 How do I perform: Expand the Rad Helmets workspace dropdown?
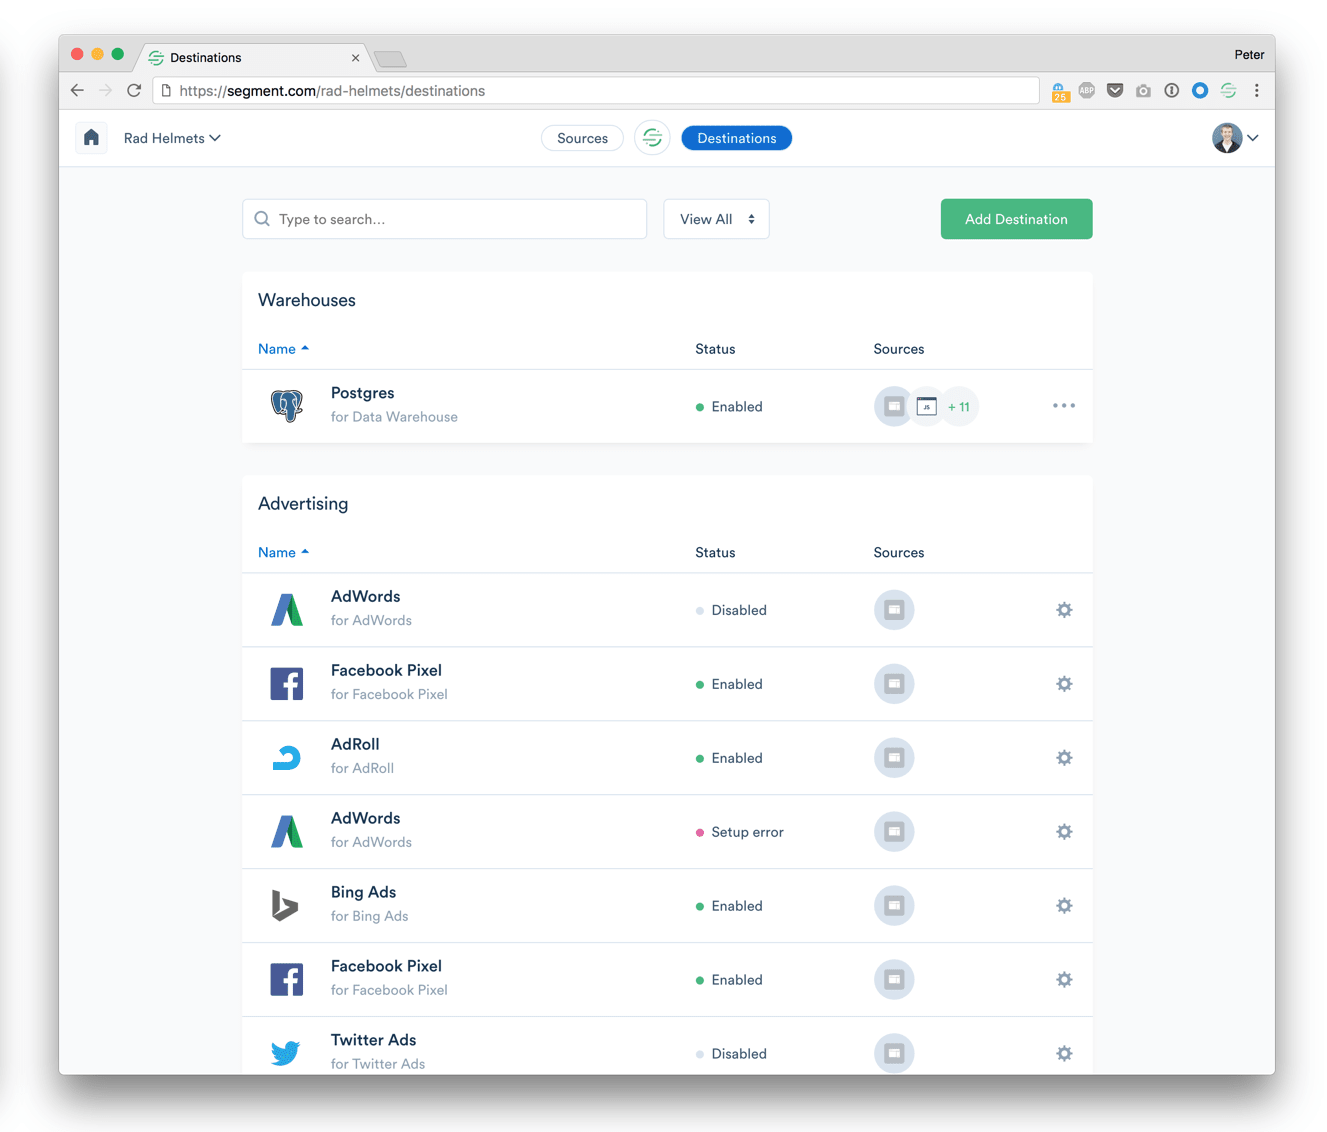(171, 138)
